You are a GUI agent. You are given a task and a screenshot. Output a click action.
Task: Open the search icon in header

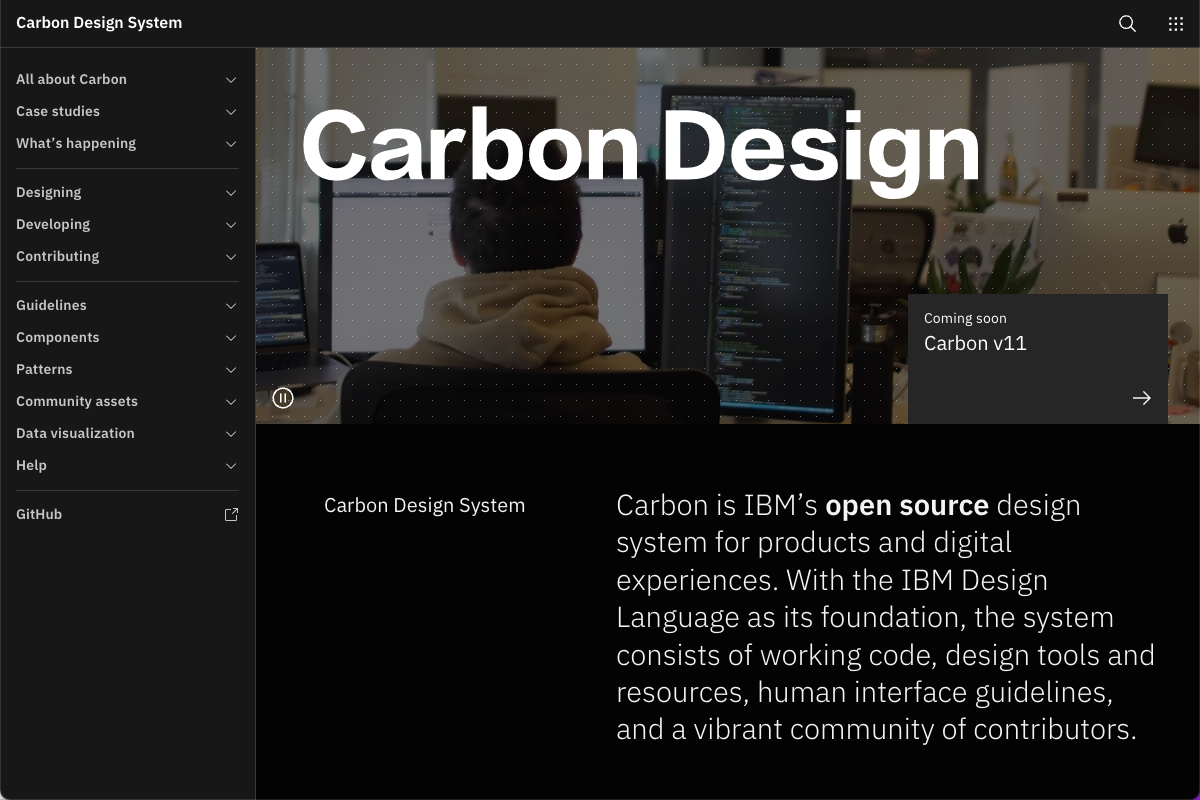click(x=1127, y=24)
